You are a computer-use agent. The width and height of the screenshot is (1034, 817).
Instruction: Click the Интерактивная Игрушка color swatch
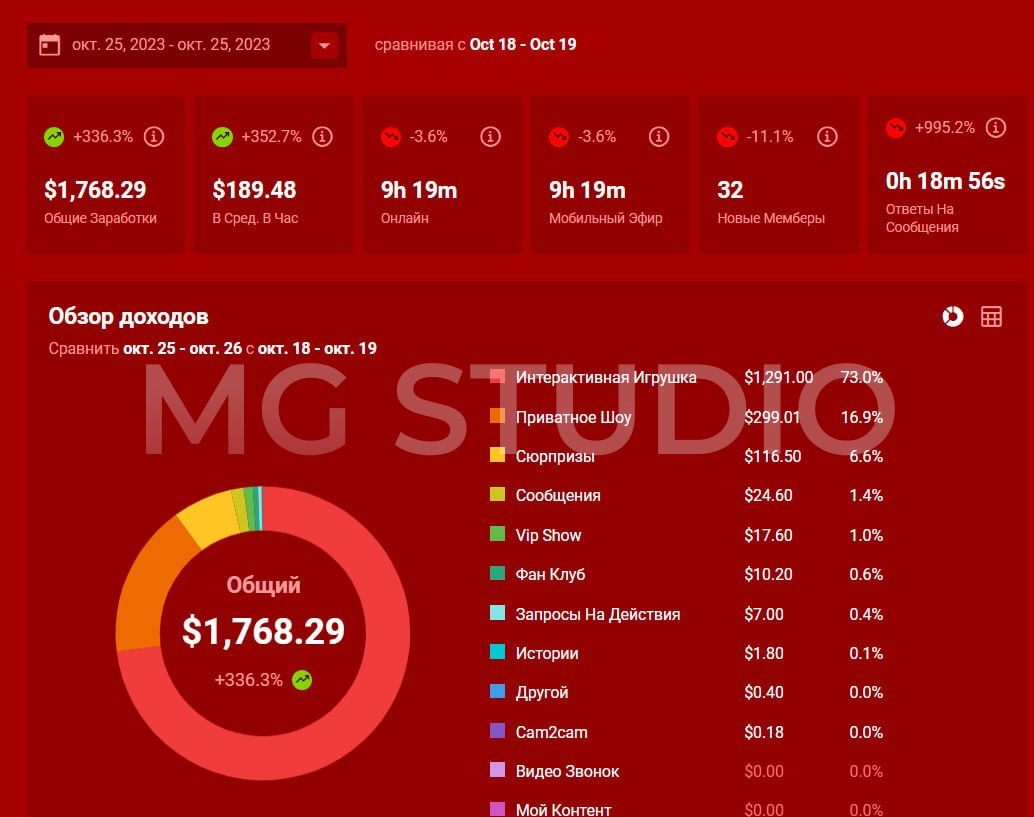[x=497, y=377]
